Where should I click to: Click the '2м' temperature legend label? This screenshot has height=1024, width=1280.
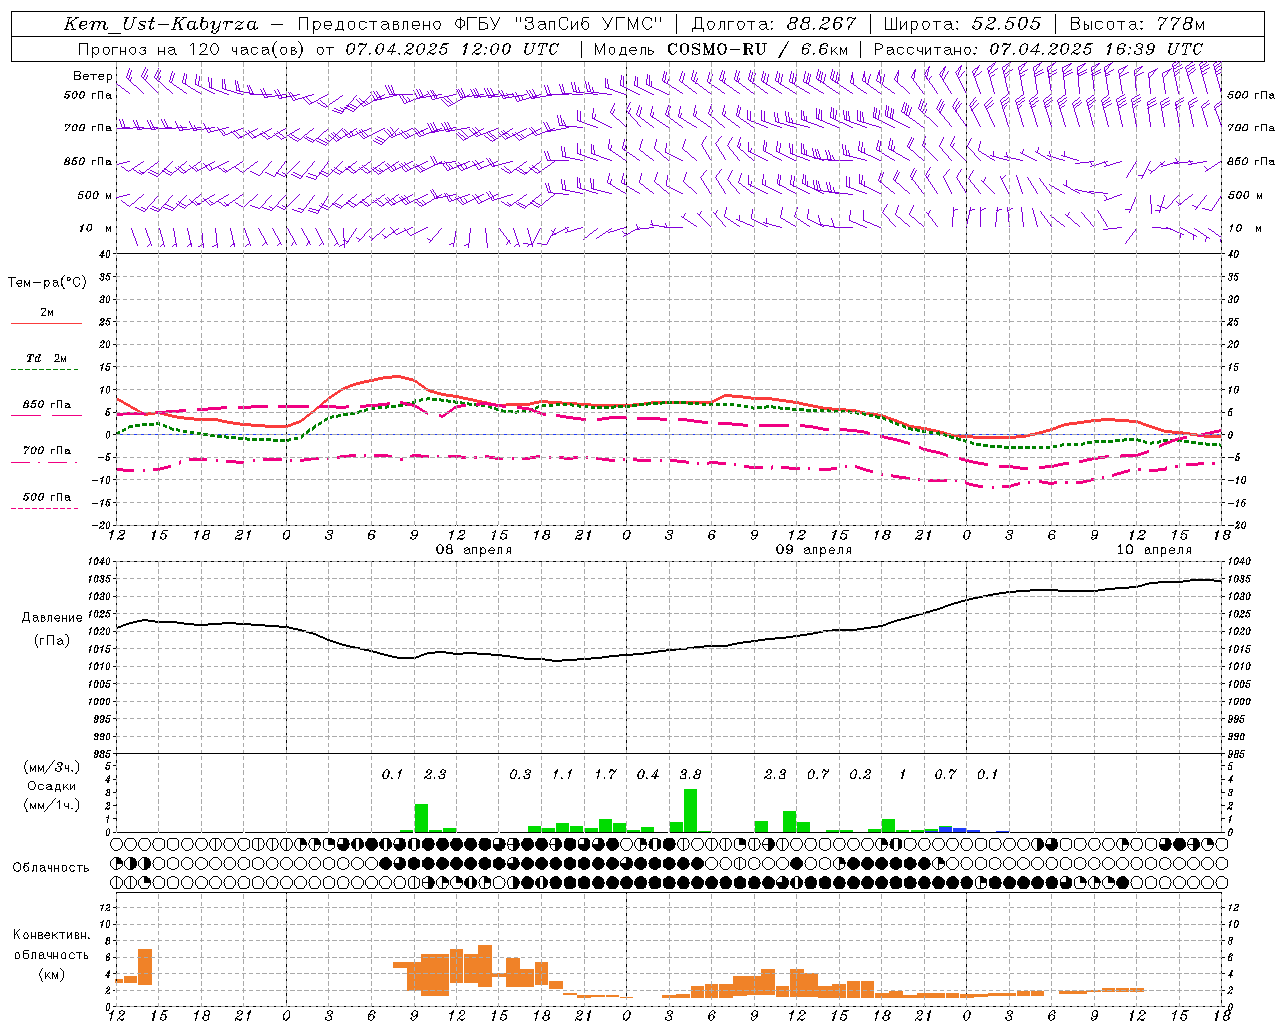point(47,313)
